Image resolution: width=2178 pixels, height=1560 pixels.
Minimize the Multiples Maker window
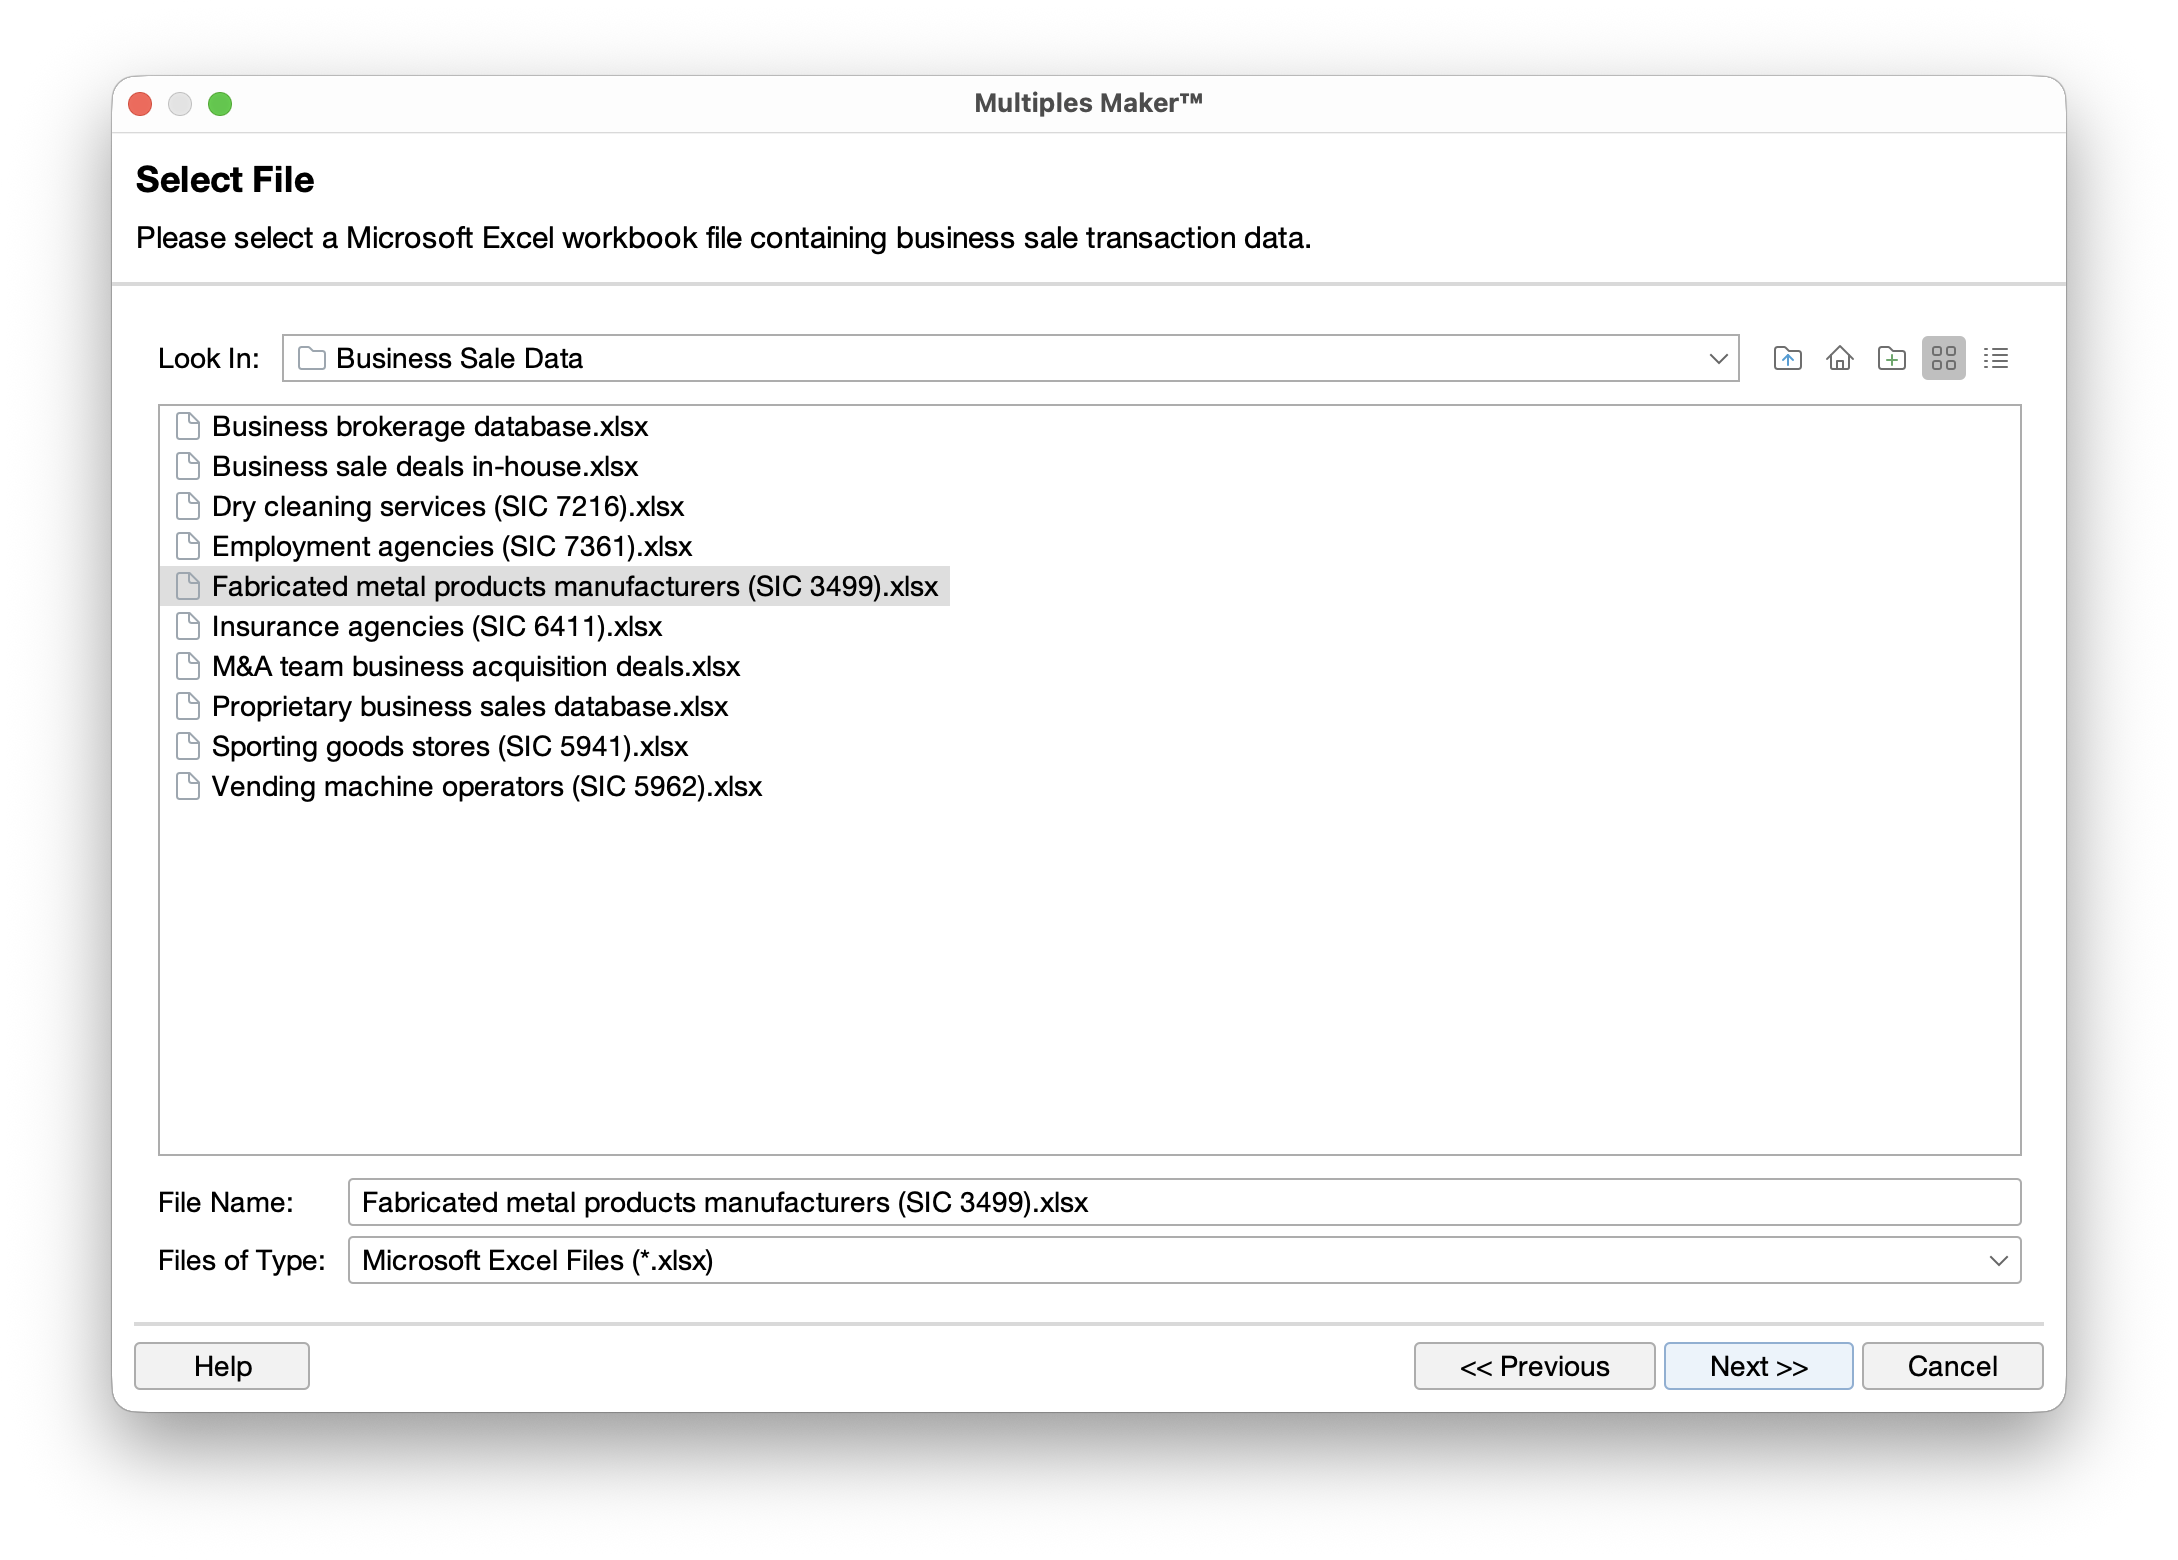coord(181,103)
